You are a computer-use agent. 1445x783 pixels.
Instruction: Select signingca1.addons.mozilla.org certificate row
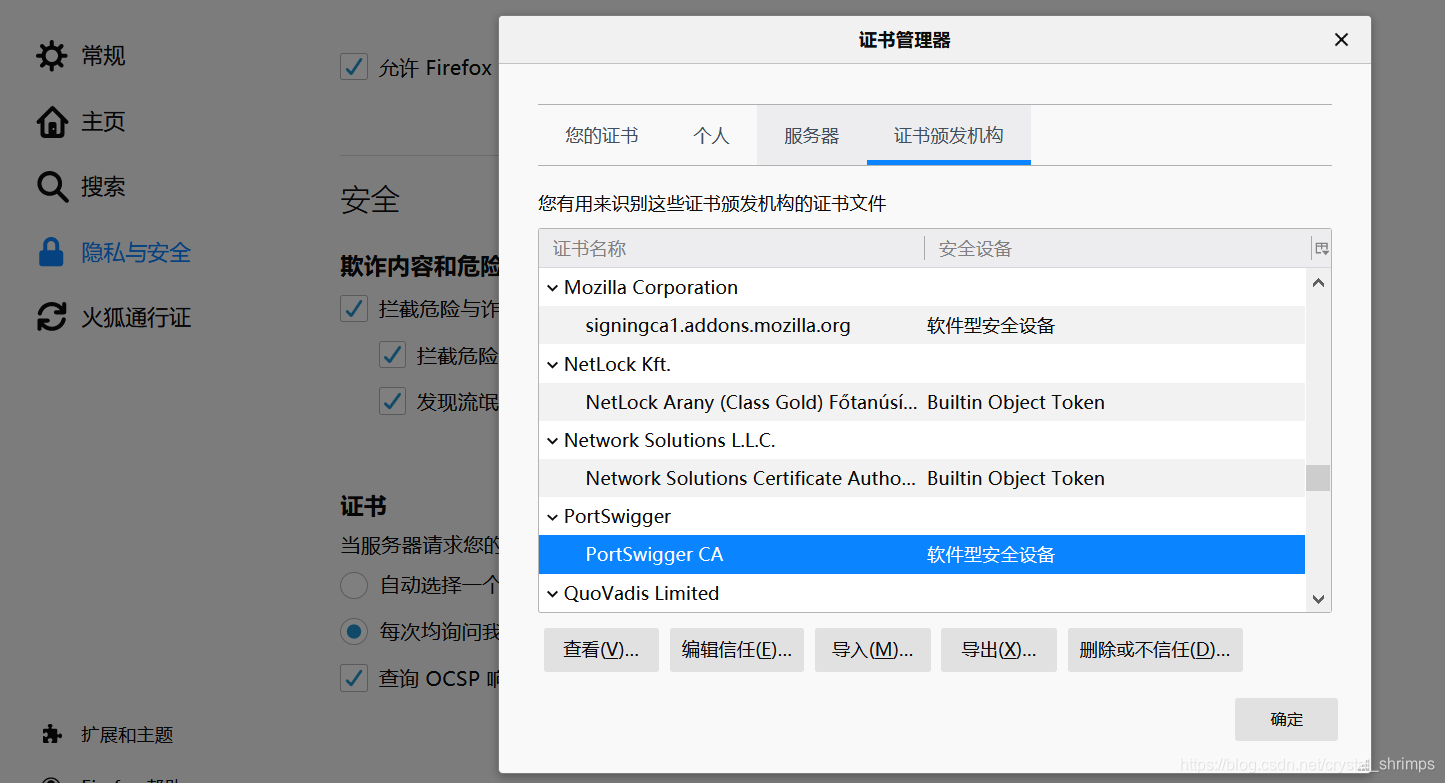click(x=922, y=326)
